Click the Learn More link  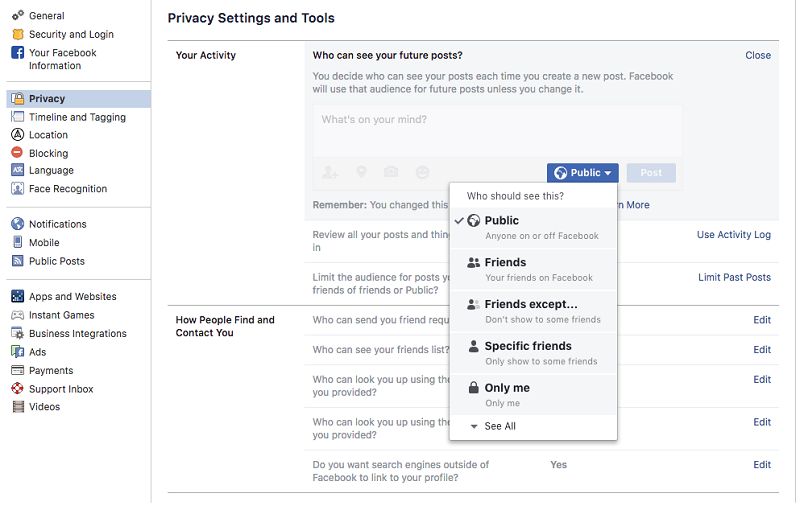pyautogui.click(x=633, y=205)
